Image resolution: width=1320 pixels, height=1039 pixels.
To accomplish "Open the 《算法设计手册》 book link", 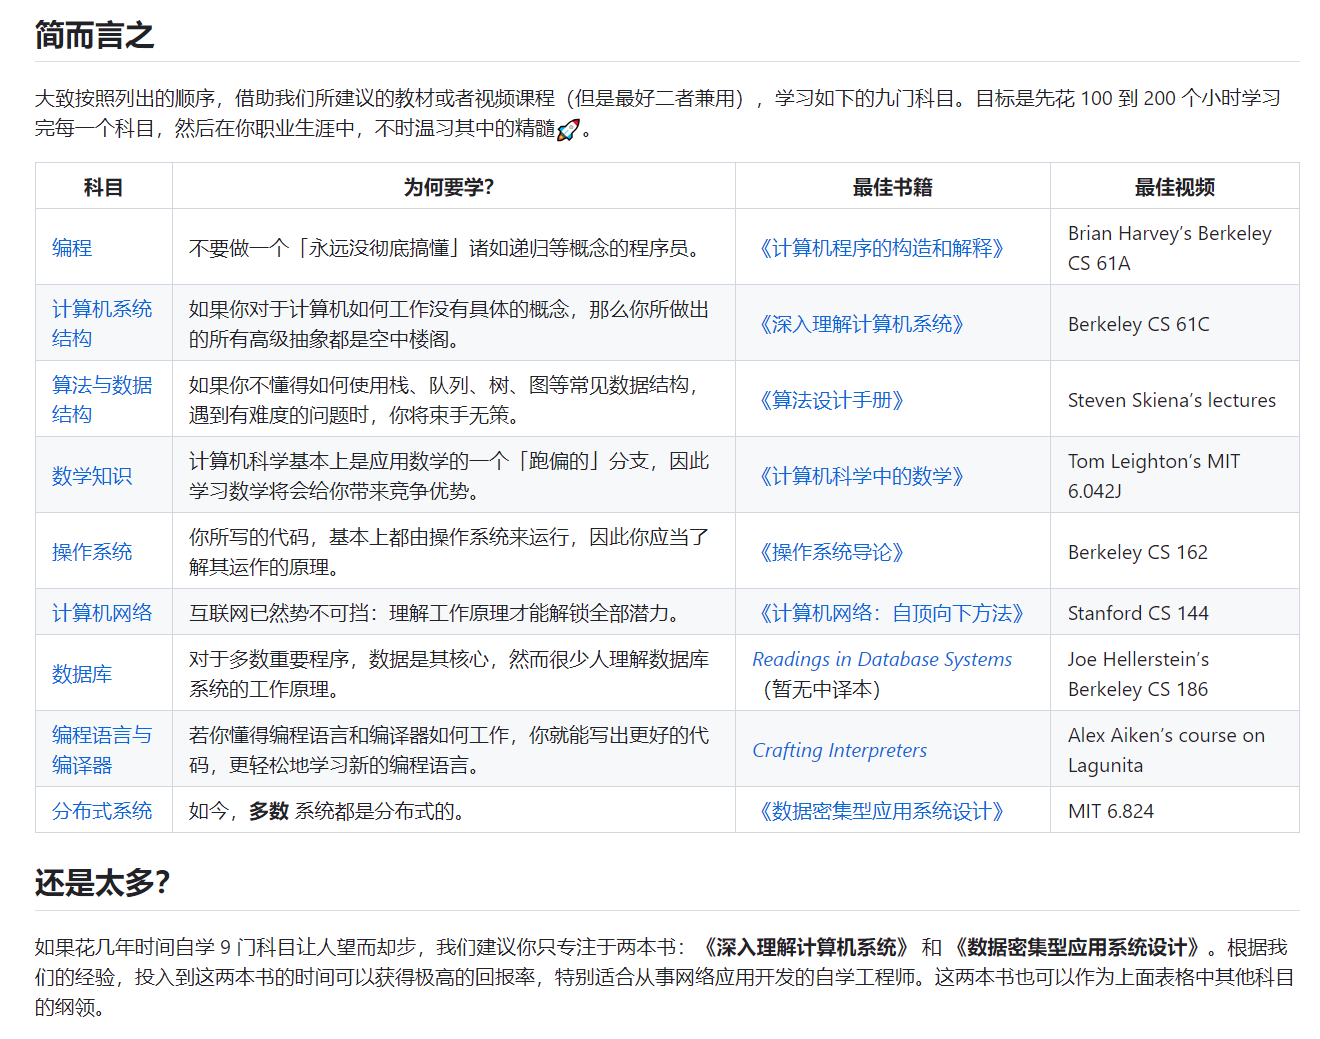I will point(831,400).
